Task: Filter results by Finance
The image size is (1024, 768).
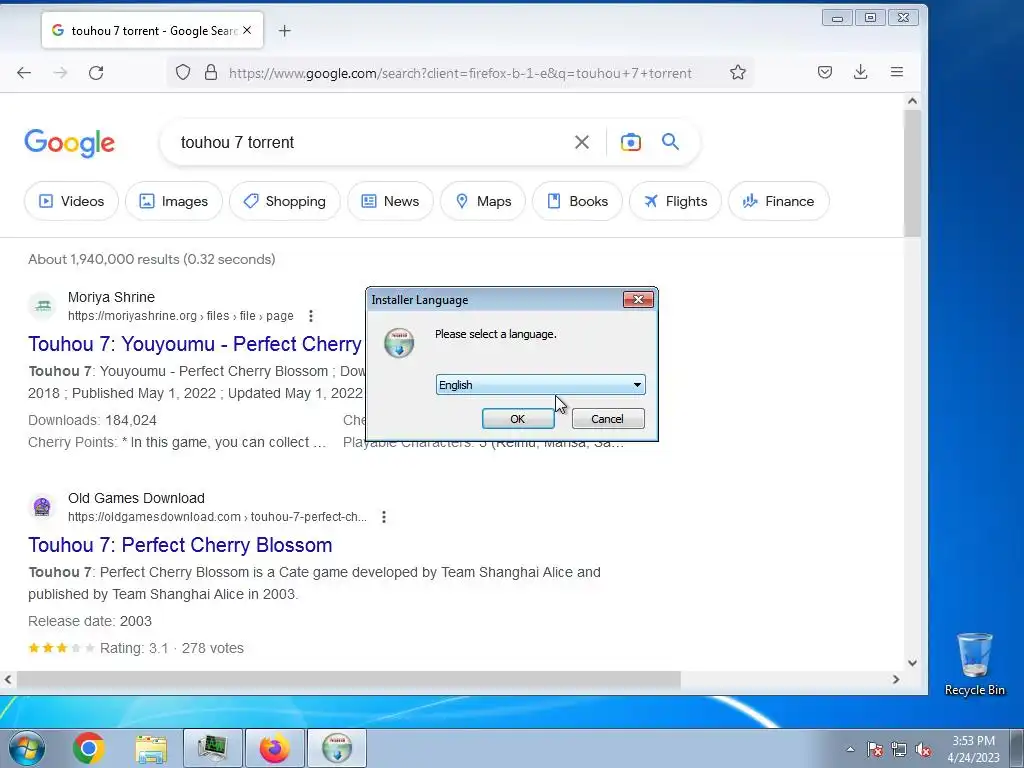Action: pyautogui.click(x=778, y=201)
